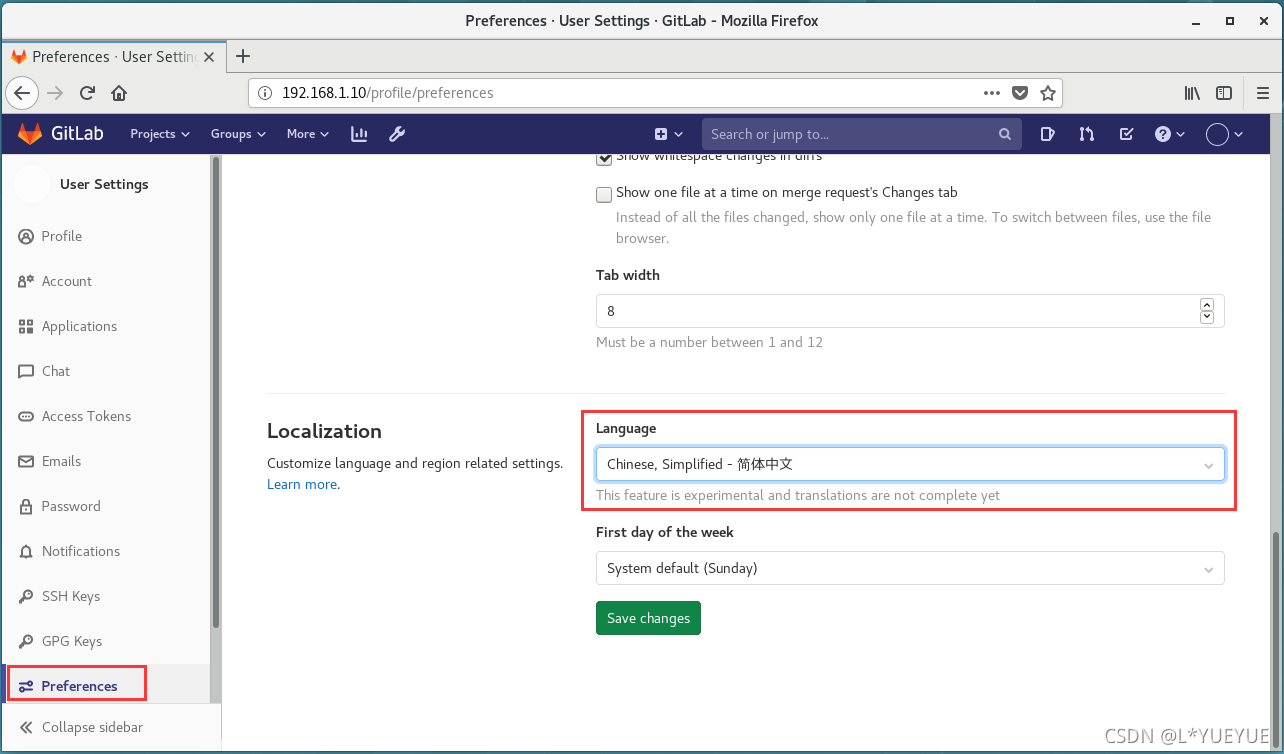Open the analytics chart icon in navbar

[359, 134]
